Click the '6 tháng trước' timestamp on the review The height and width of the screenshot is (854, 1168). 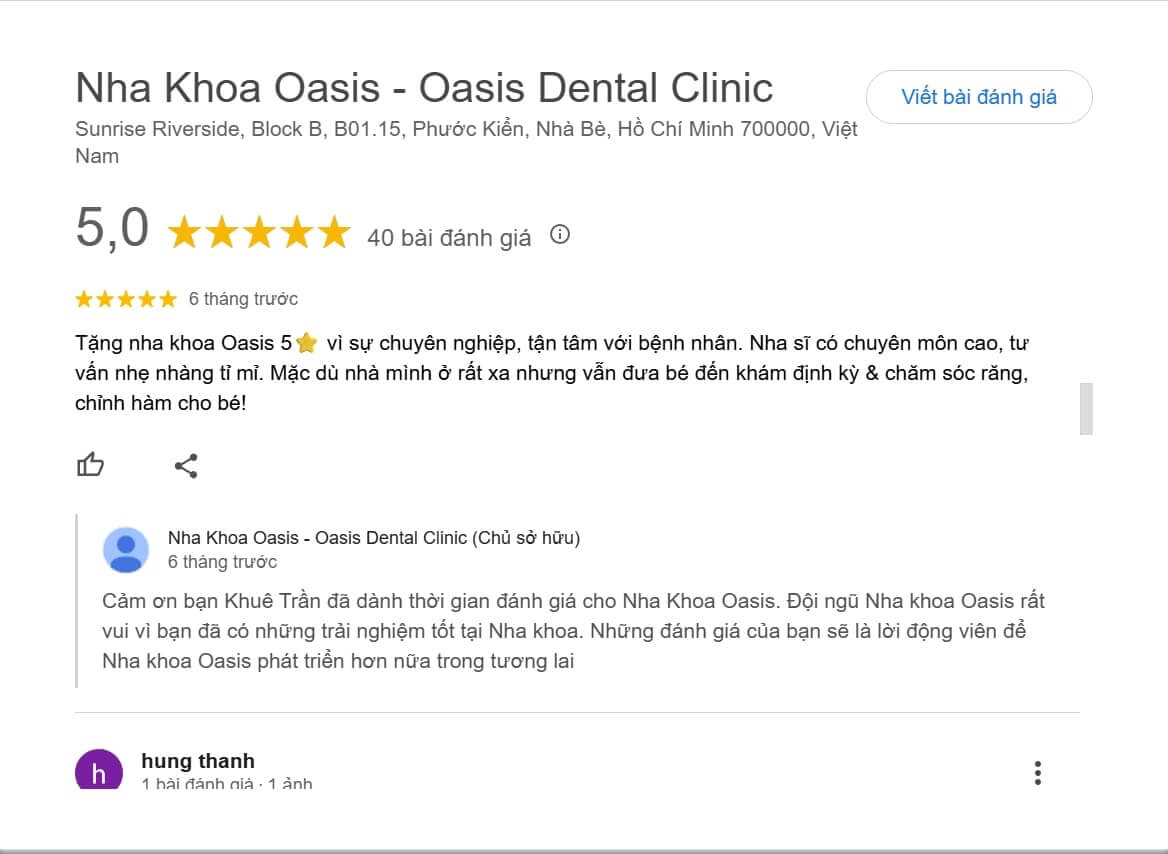[244, 298]
